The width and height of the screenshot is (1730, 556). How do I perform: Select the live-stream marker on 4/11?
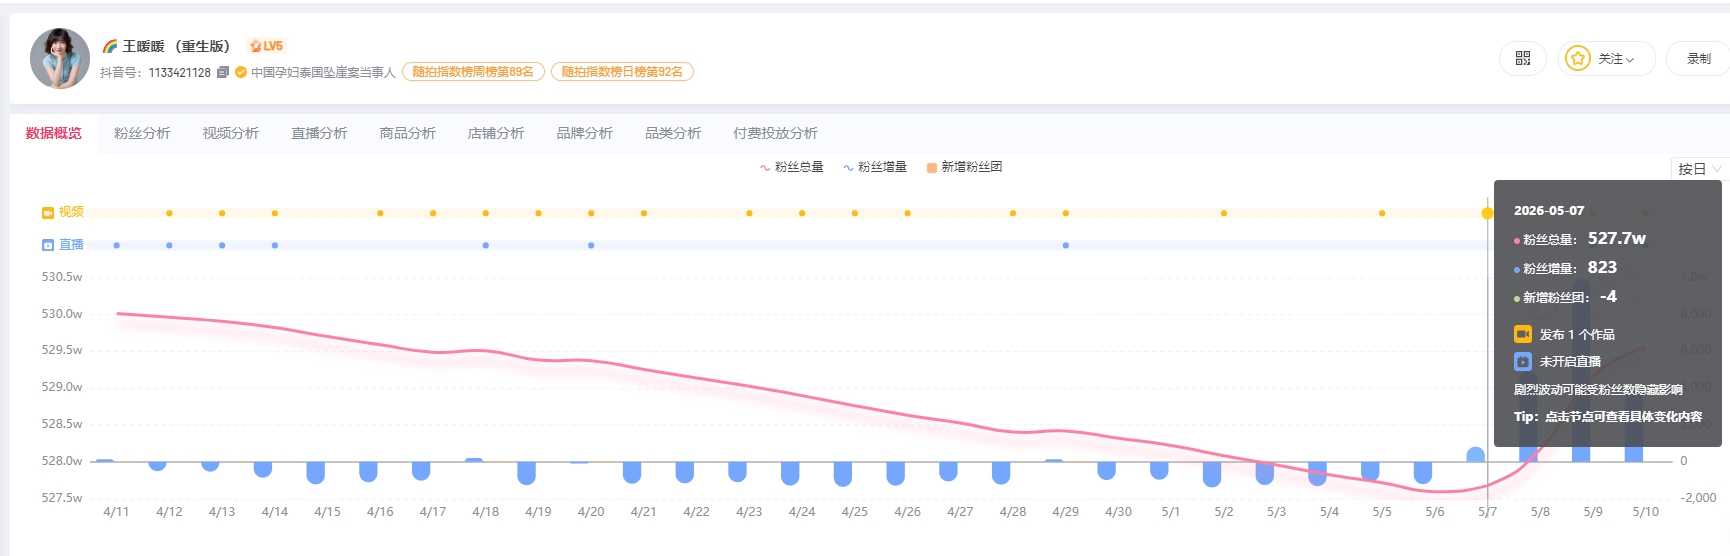click(117, 245)
